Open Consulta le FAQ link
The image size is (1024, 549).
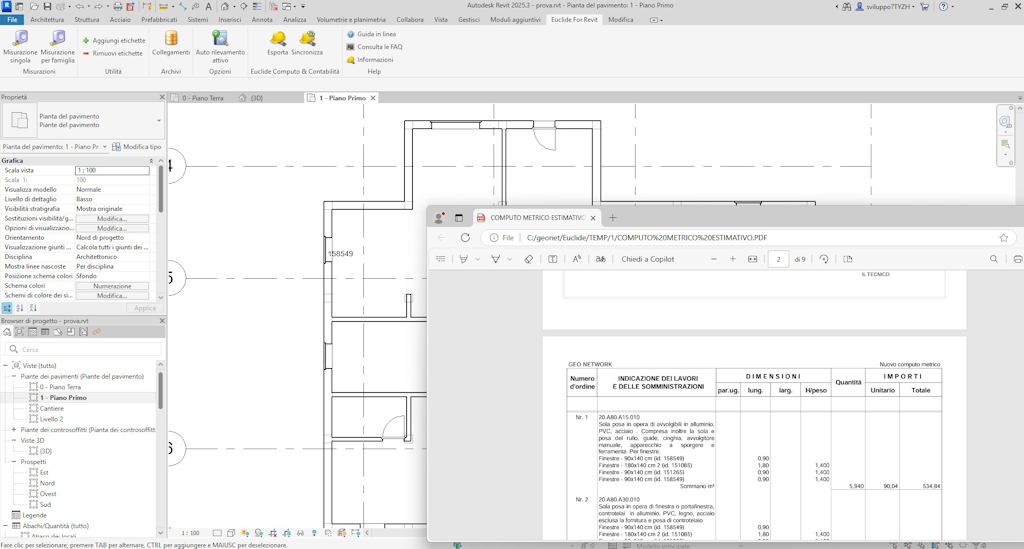[379, 47]
